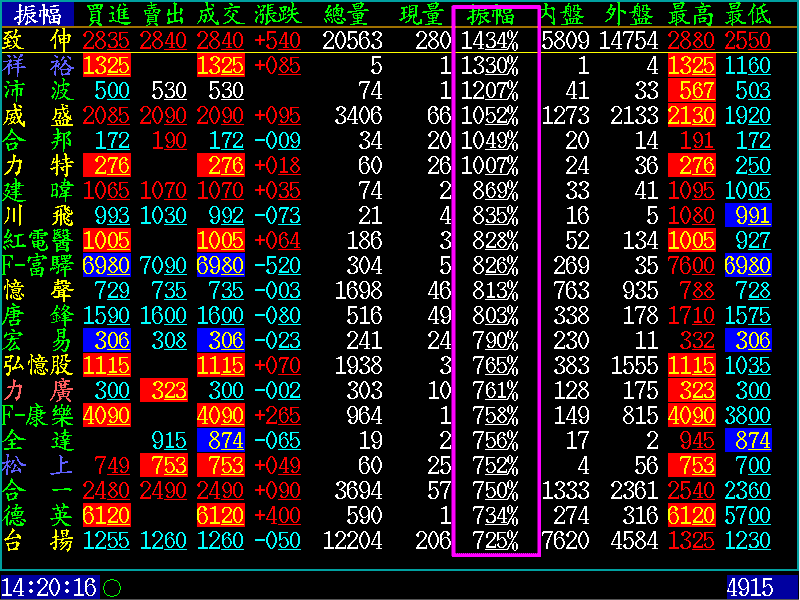This screenshot has height=600, width=800.
Task: Select the blue 振幅 label in top-left corner
Action: (38, 14)
